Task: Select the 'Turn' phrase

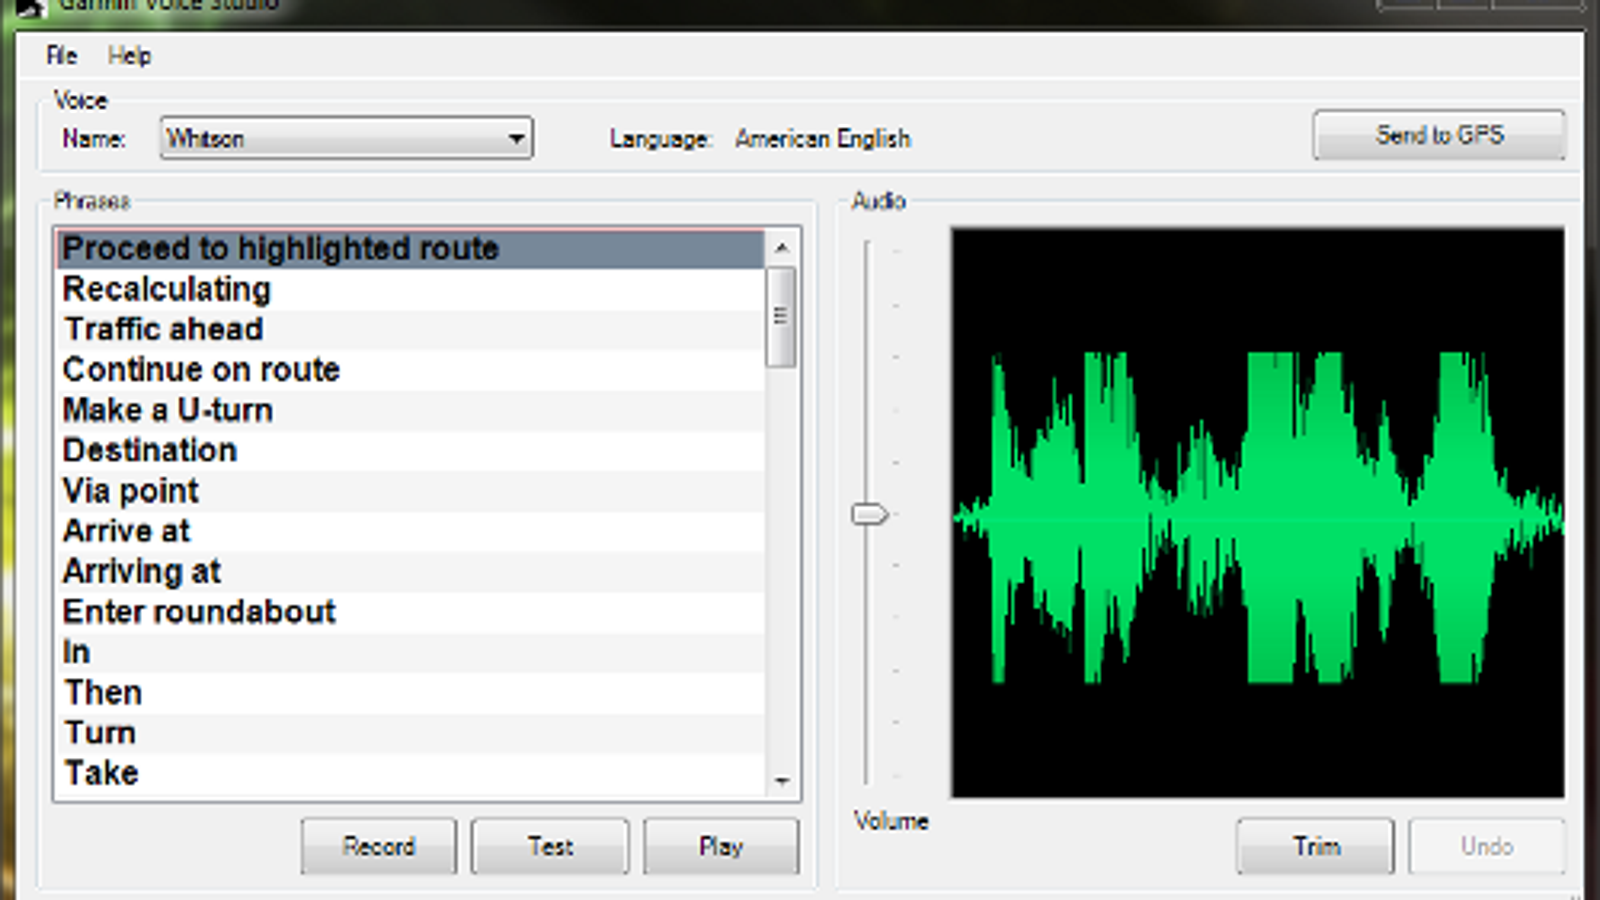Action: tap(410, 732)
